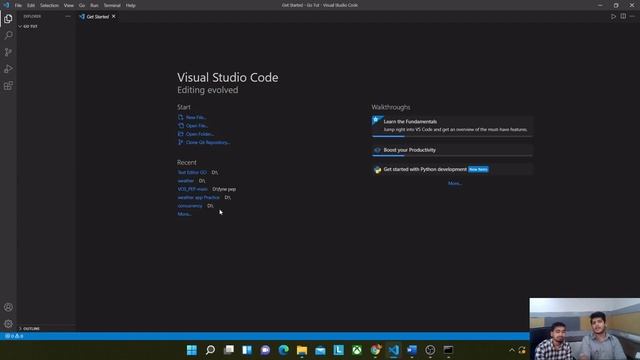The image size is (640, 360).
Task: Click the Split Editor icon
Action: [x=623, y=16]
